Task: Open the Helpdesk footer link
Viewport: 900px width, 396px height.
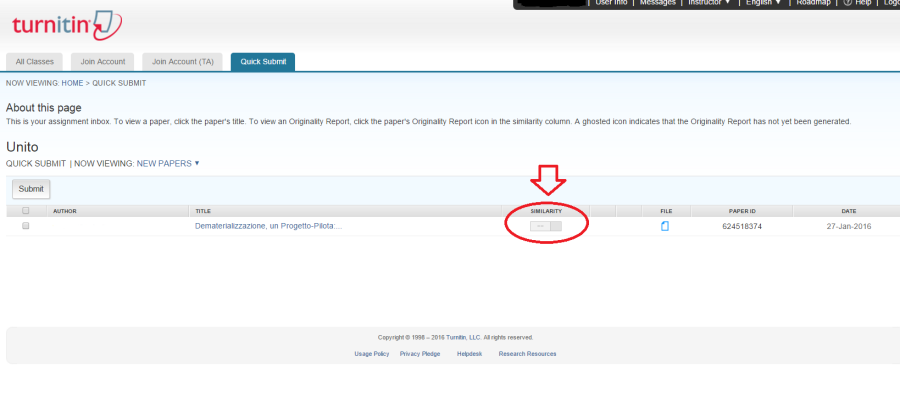Action: point(470,354)
